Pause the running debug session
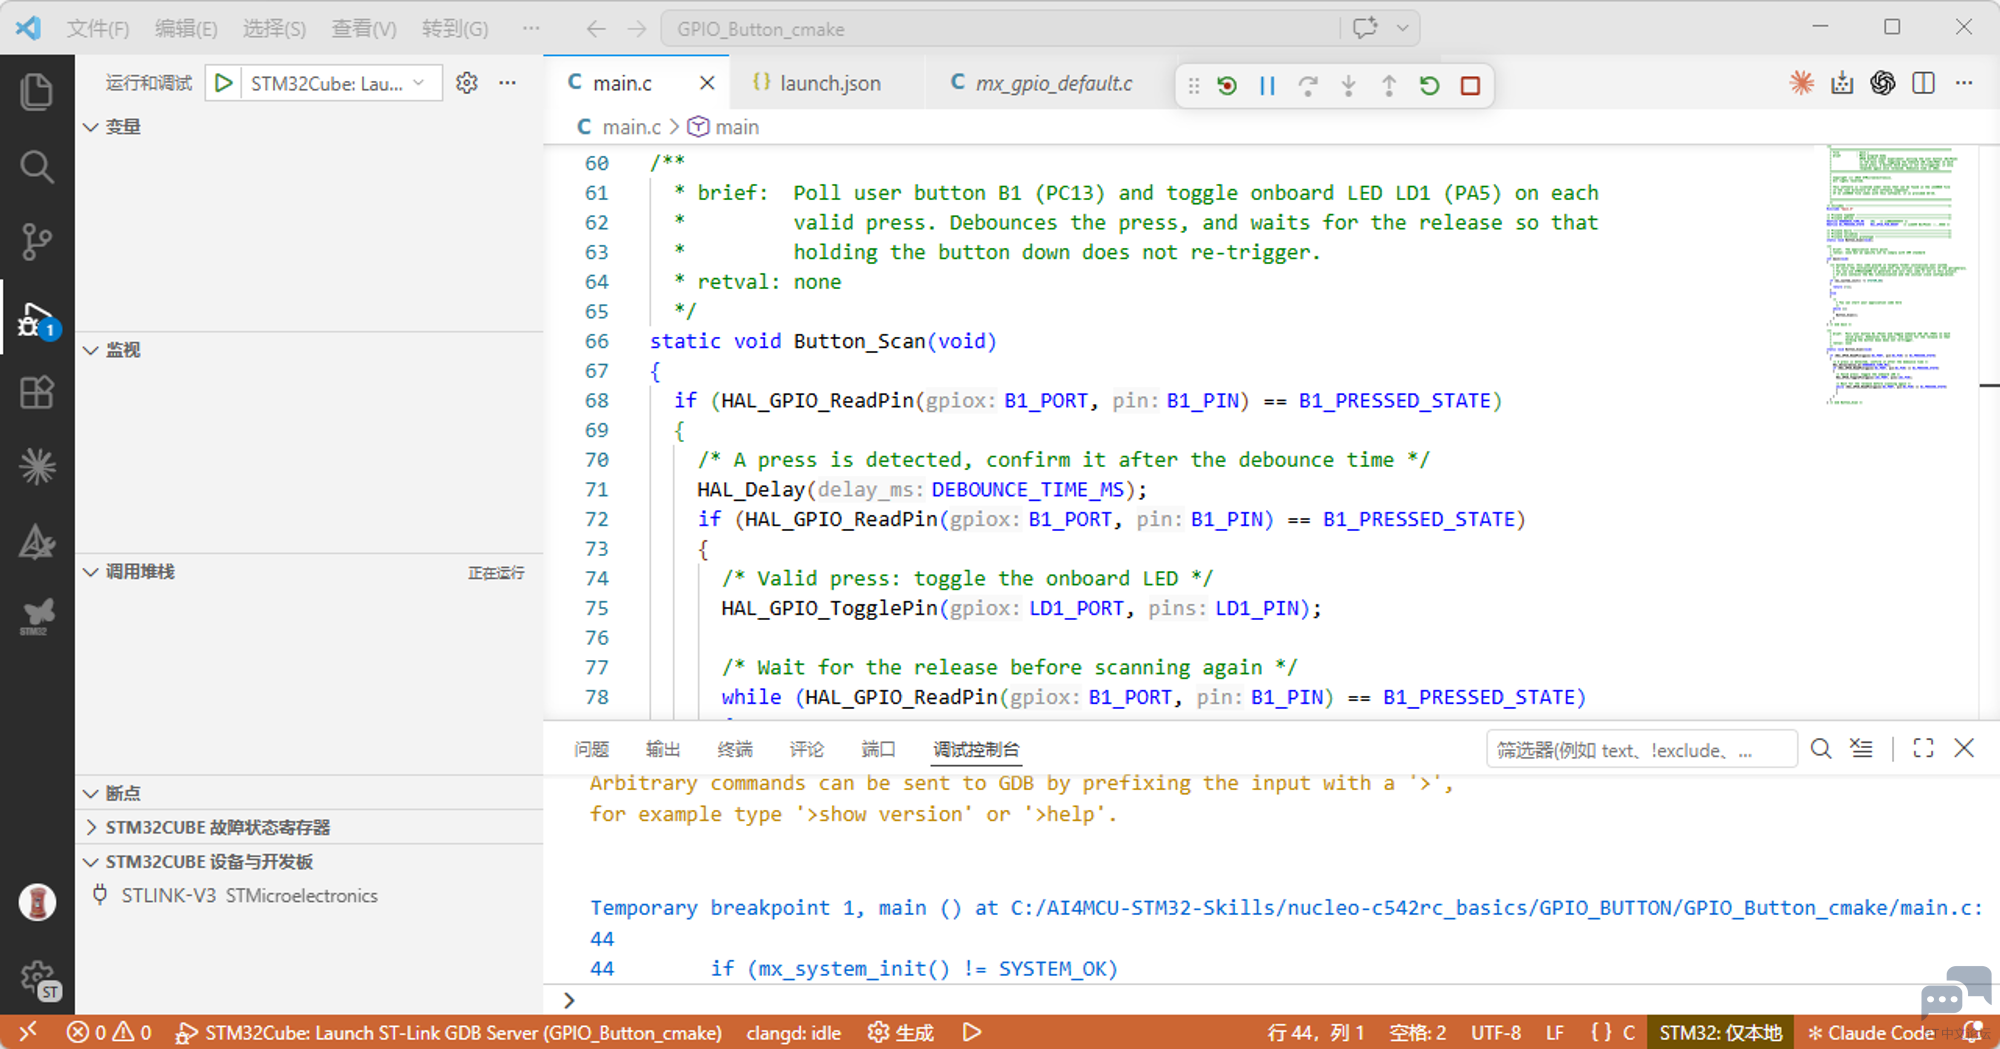 point(1267,85)
